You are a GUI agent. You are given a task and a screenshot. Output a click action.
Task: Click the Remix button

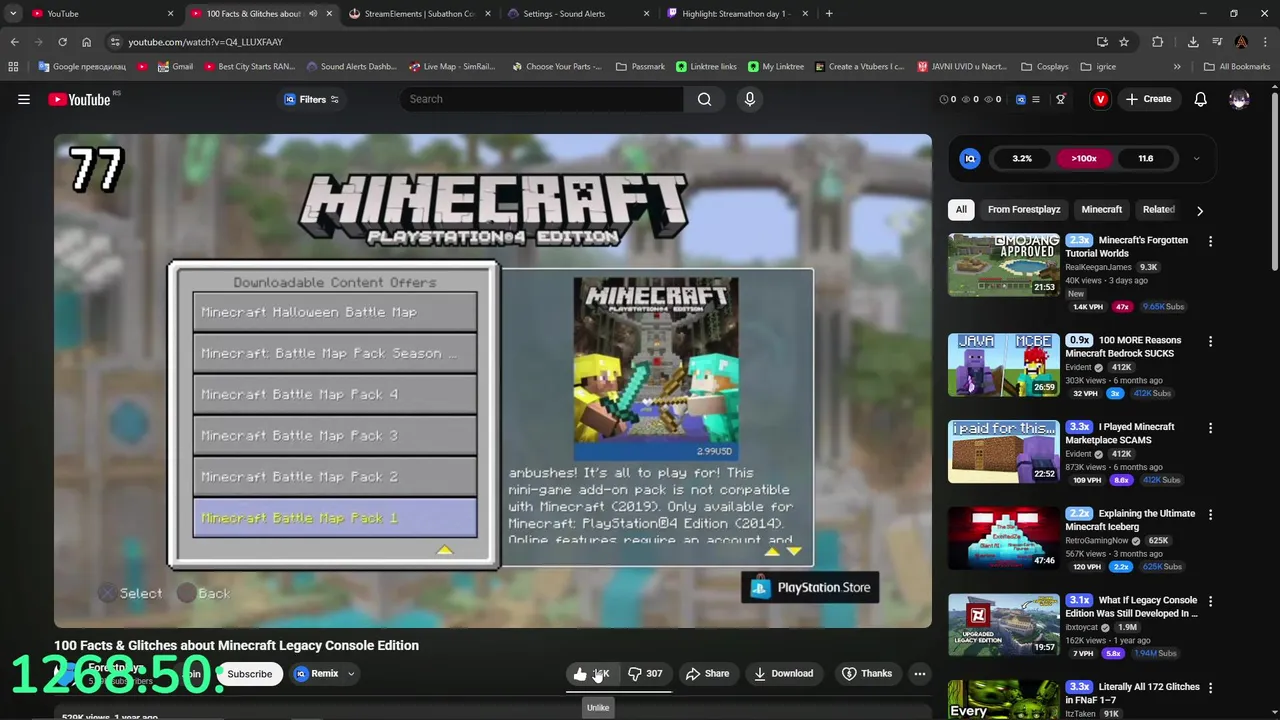325,674
